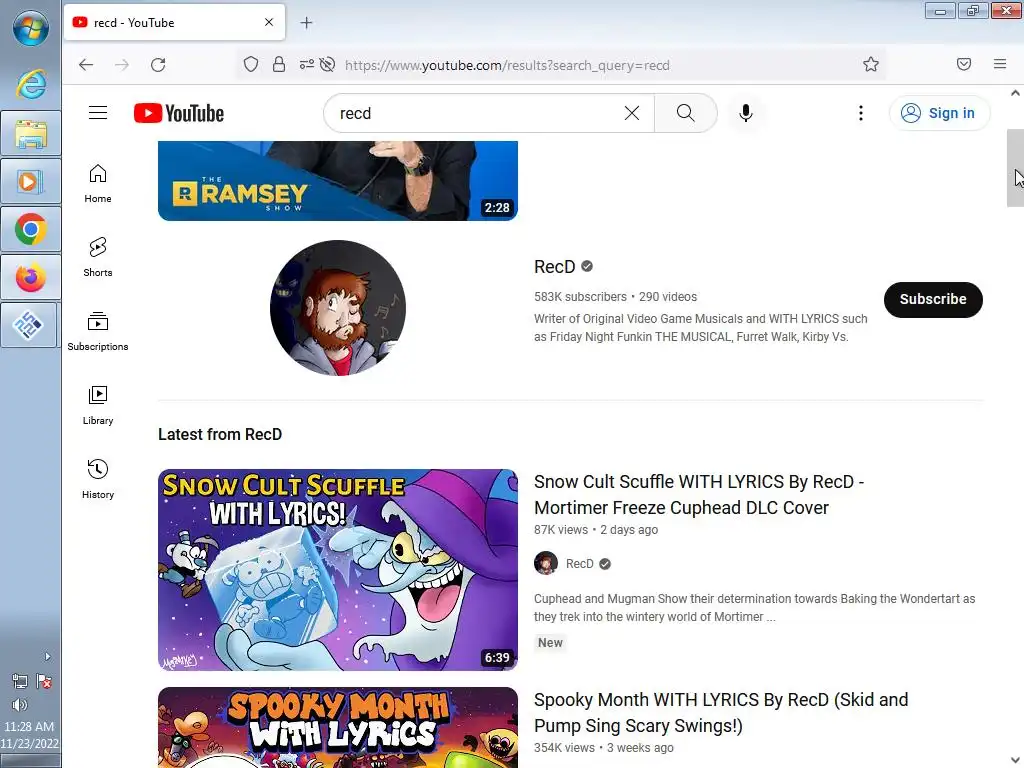This screenshot has height=768, width=1024.
Task: Save page to Pocket
Action: click(x=964, y=64)
